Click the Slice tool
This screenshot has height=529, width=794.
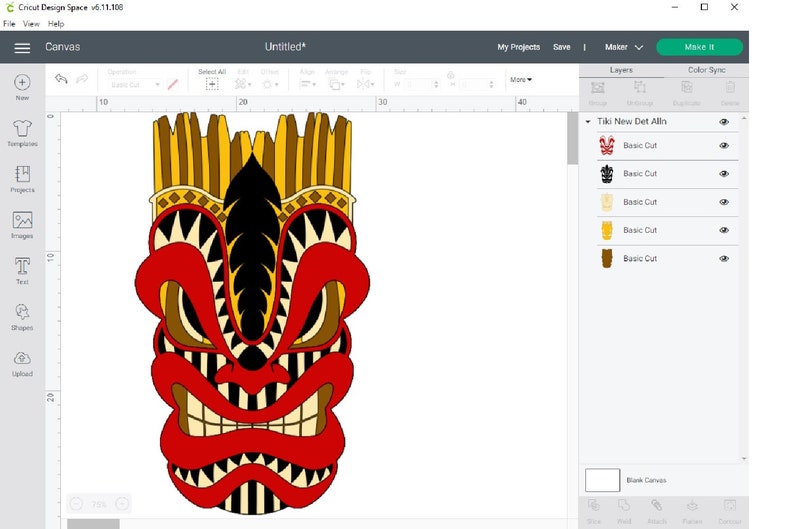click(593, 511)
